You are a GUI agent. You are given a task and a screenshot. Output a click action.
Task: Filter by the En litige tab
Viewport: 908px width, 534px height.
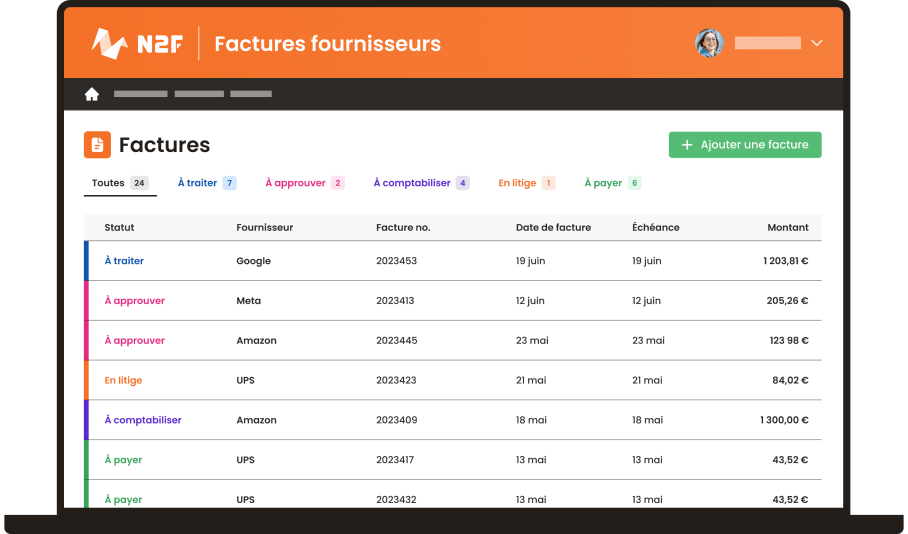pyautogui.click(x=526, y=183)
